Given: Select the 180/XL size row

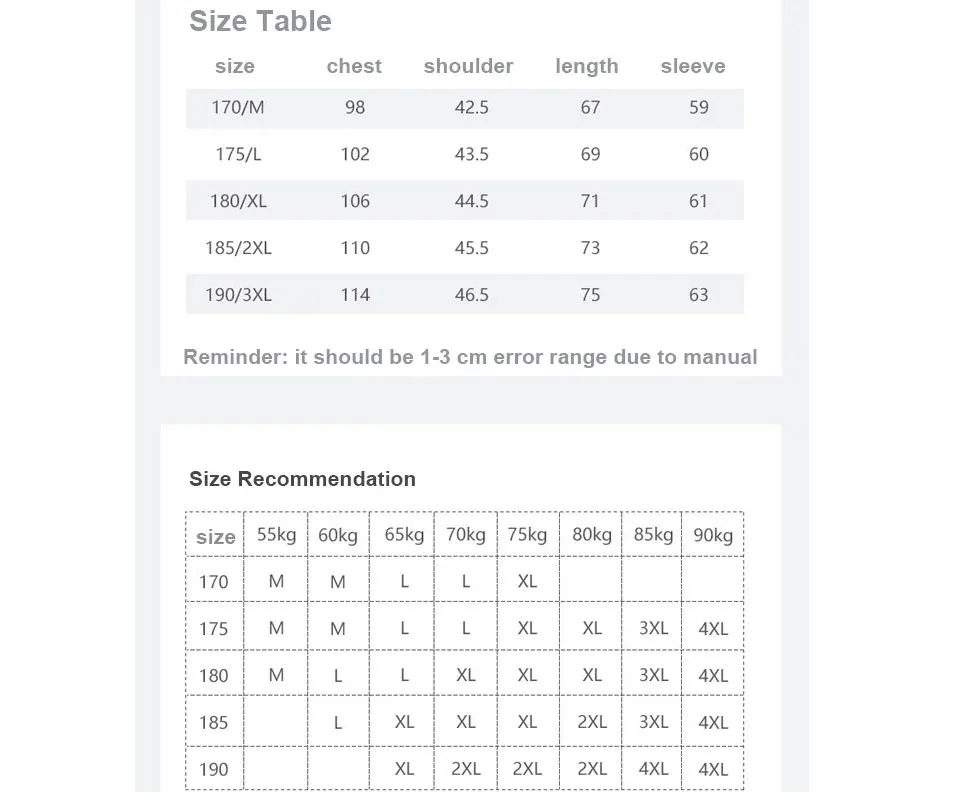Looking at the screenshot, I should (x=465, y=201).
